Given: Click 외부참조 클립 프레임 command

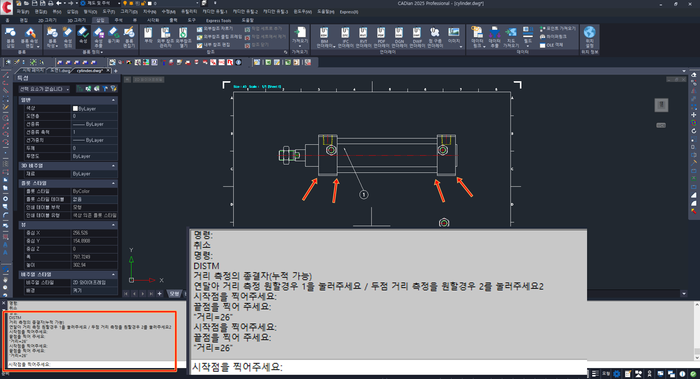Looking at the screenshot, I should tap(219, 37).
